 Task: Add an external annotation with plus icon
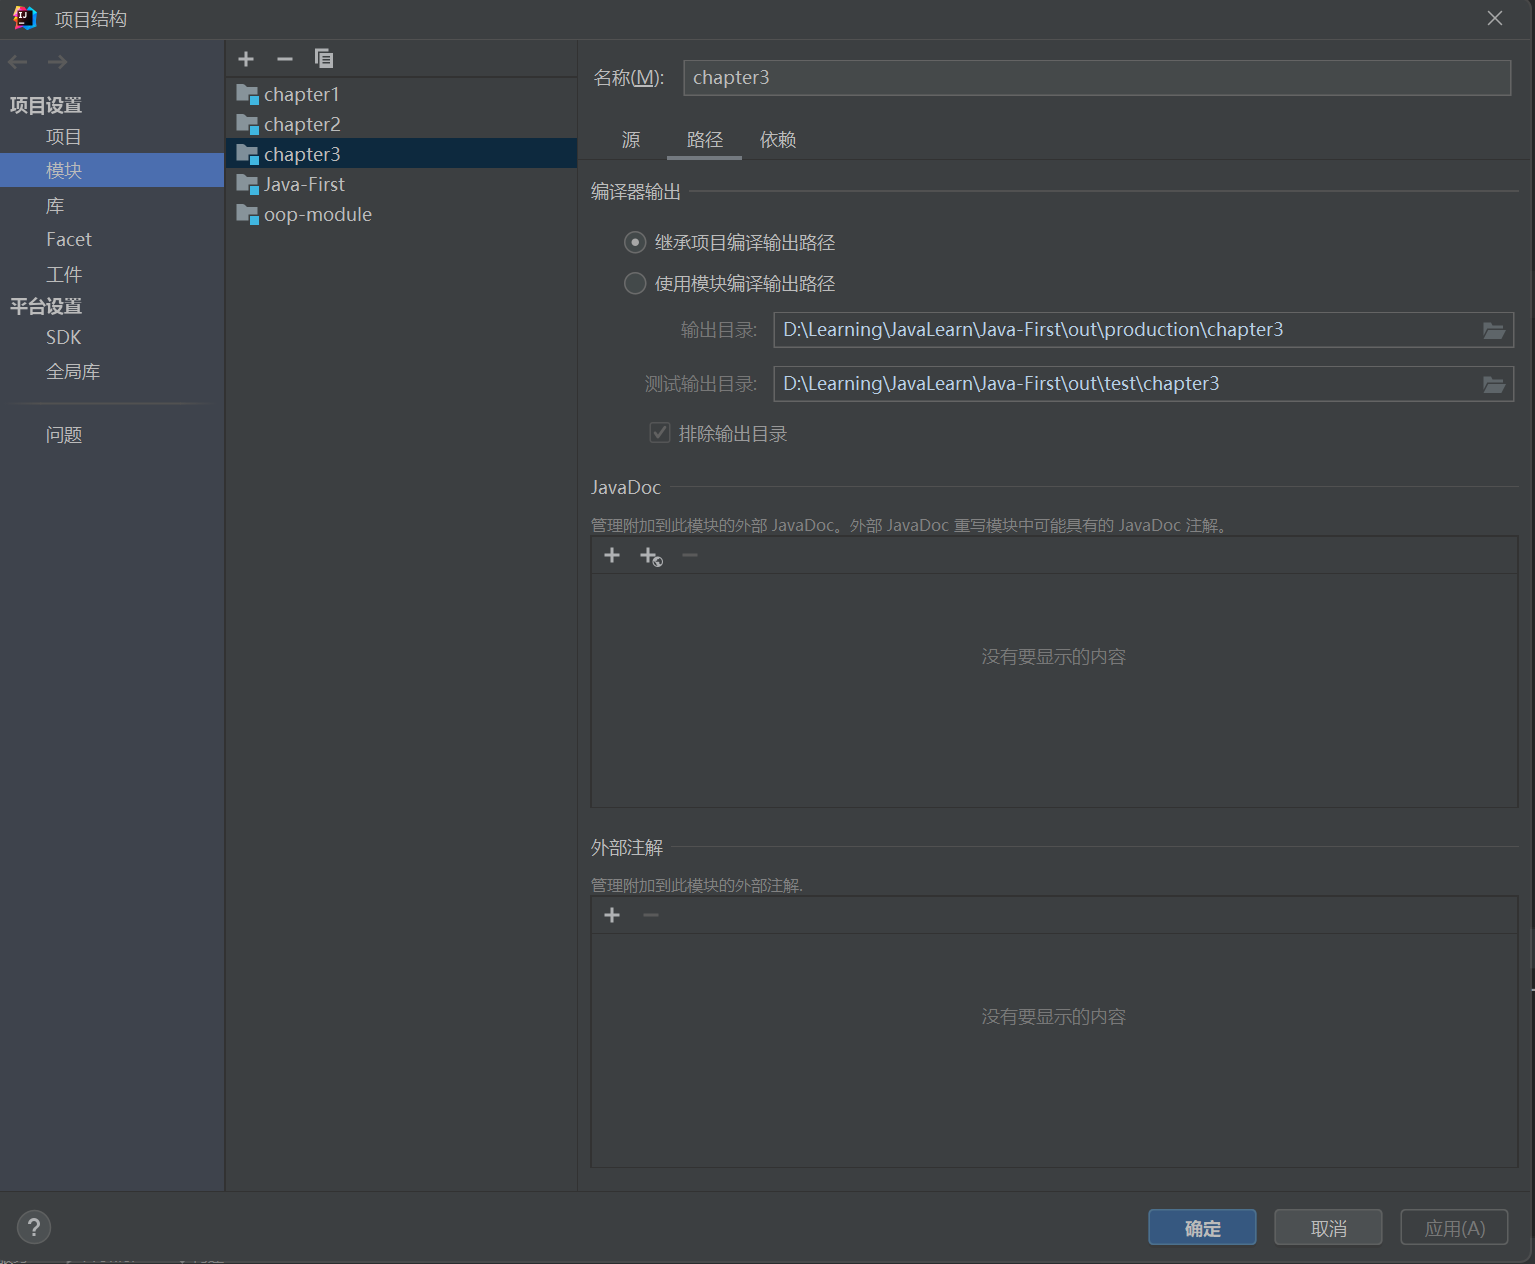pos(612,915)
